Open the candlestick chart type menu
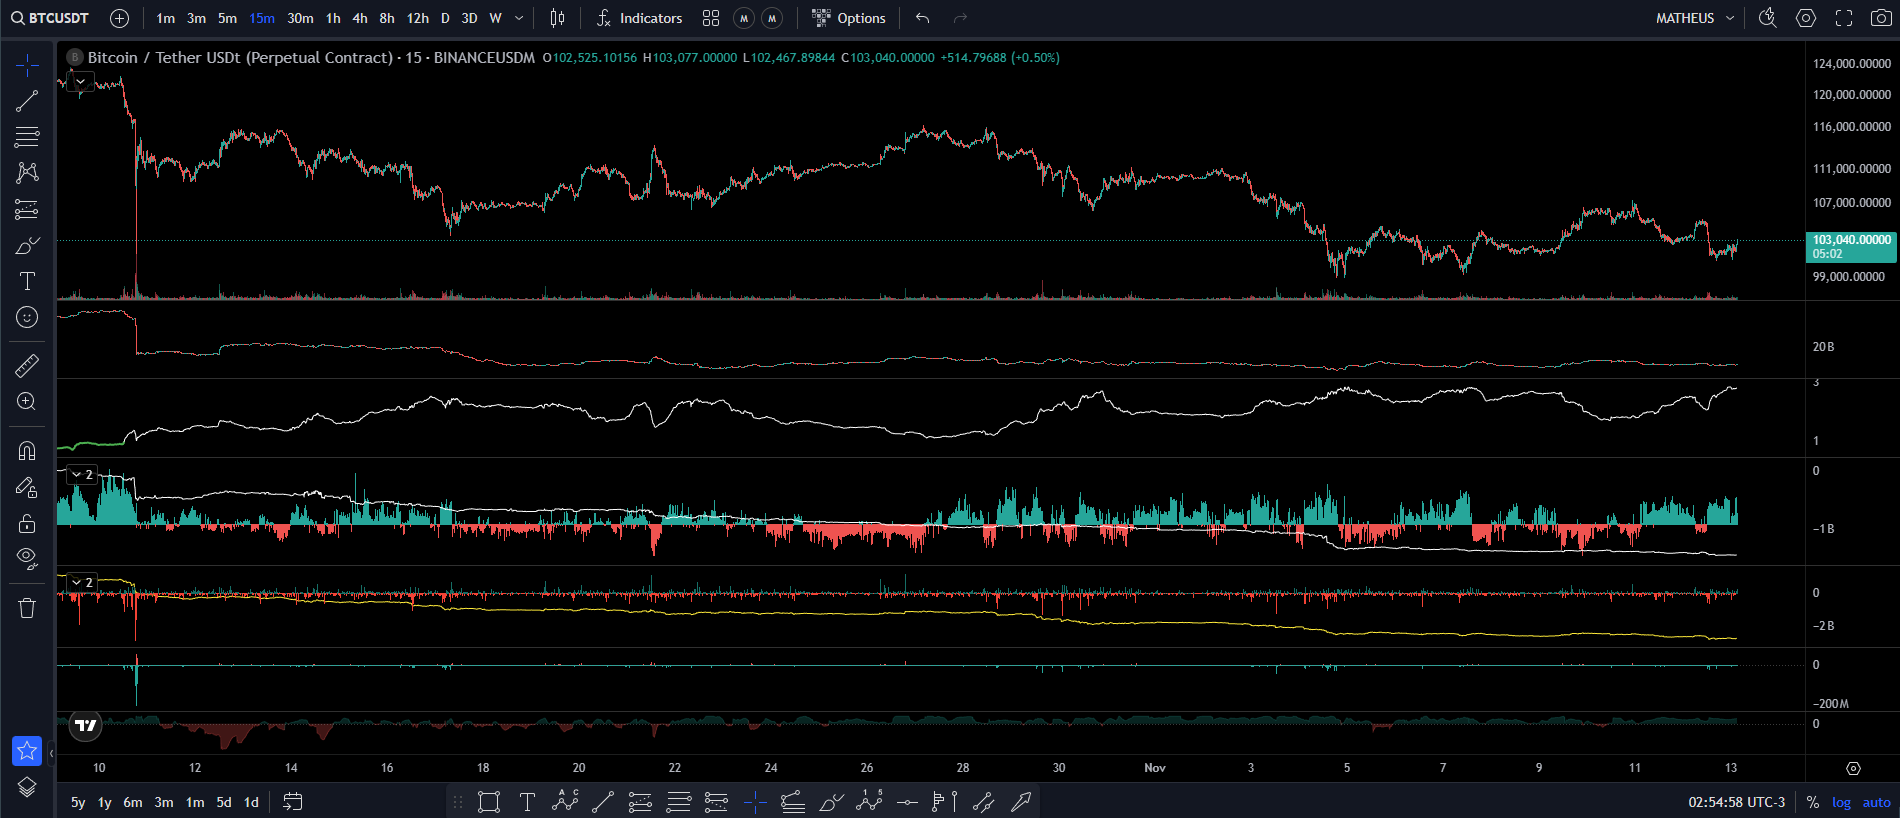Viewport: 1900px width, 818px height. tap(557, 18)
